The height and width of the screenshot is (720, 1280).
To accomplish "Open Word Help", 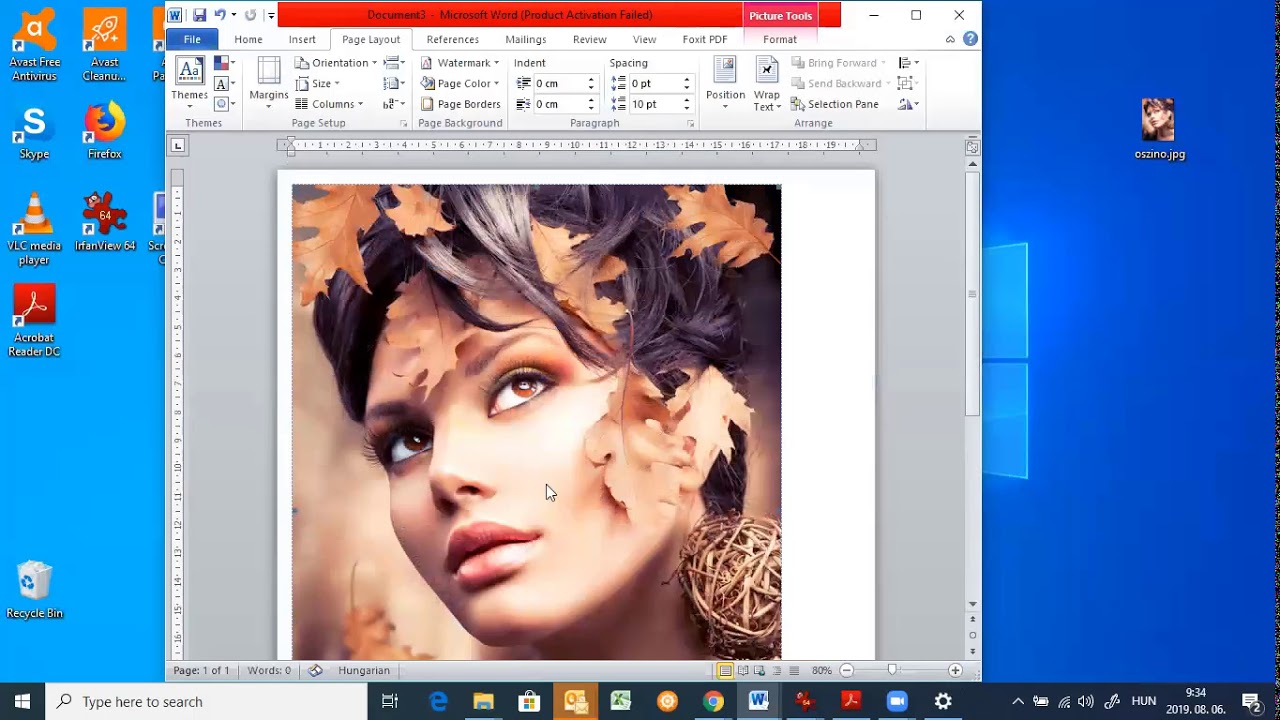I will [970, 39].
